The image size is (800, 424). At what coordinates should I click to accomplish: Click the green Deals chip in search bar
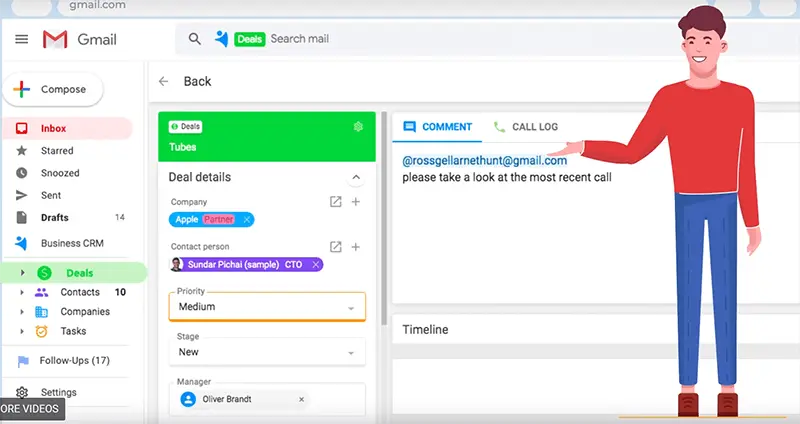tap(249, 39)
